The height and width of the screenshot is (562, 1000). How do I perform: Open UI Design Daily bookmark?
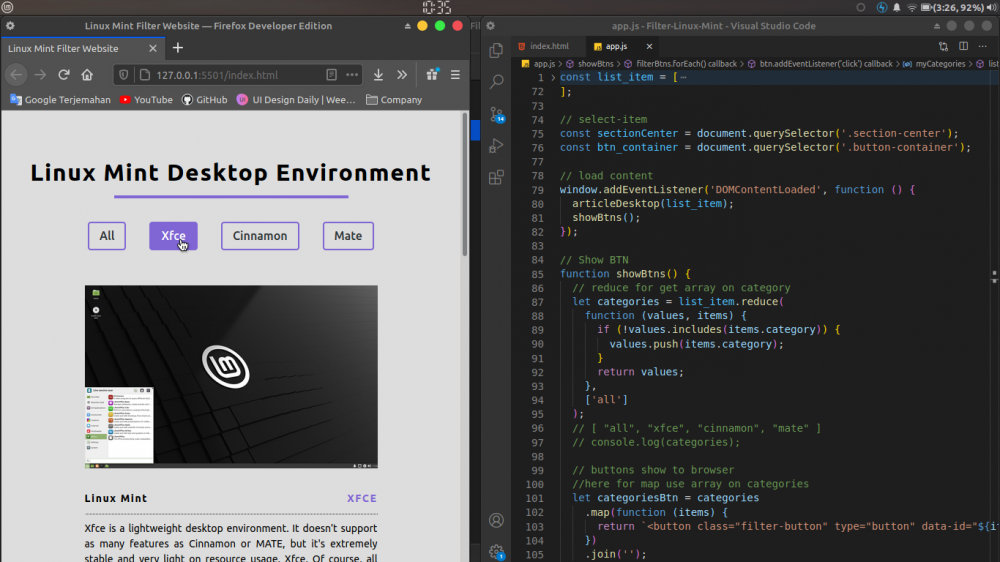[296, 100]
